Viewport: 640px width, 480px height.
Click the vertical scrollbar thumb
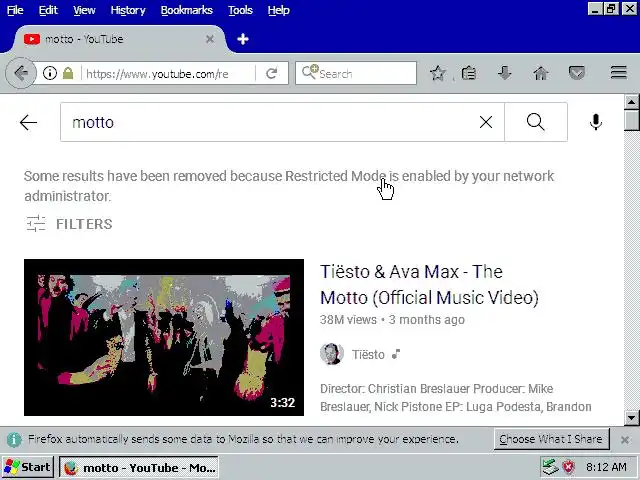pos(631,120)
